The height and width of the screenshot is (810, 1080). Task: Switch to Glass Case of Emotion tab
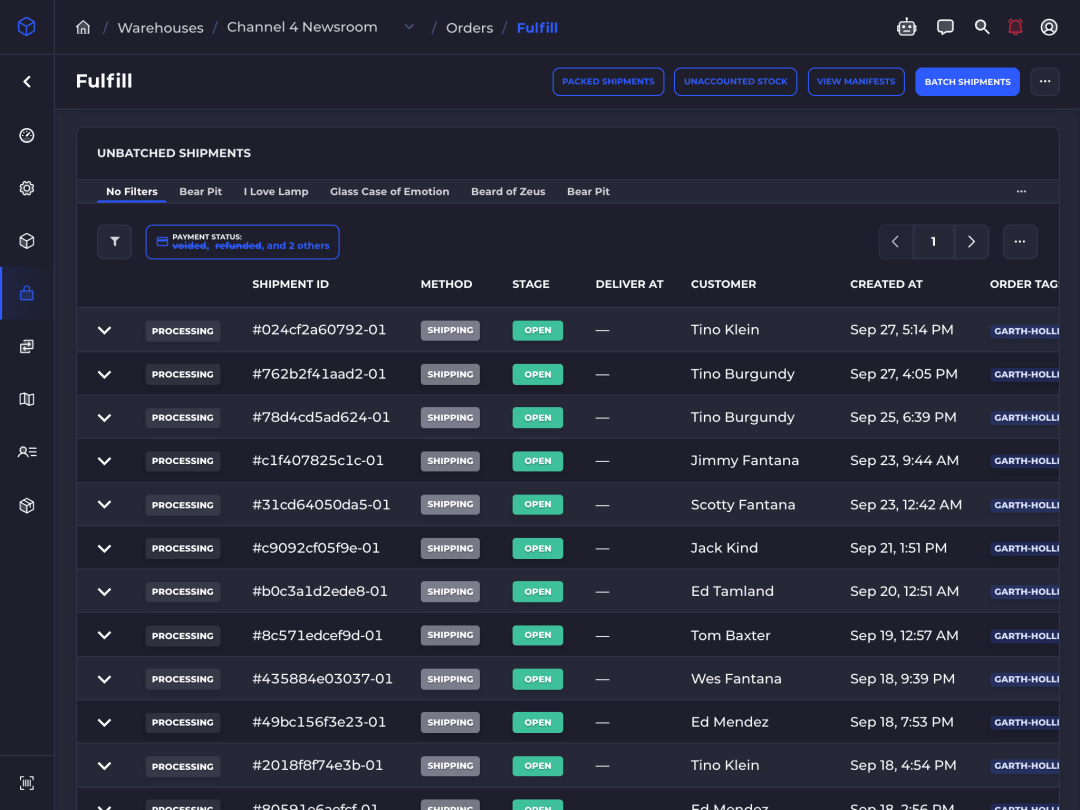click(x=389, y=191)
